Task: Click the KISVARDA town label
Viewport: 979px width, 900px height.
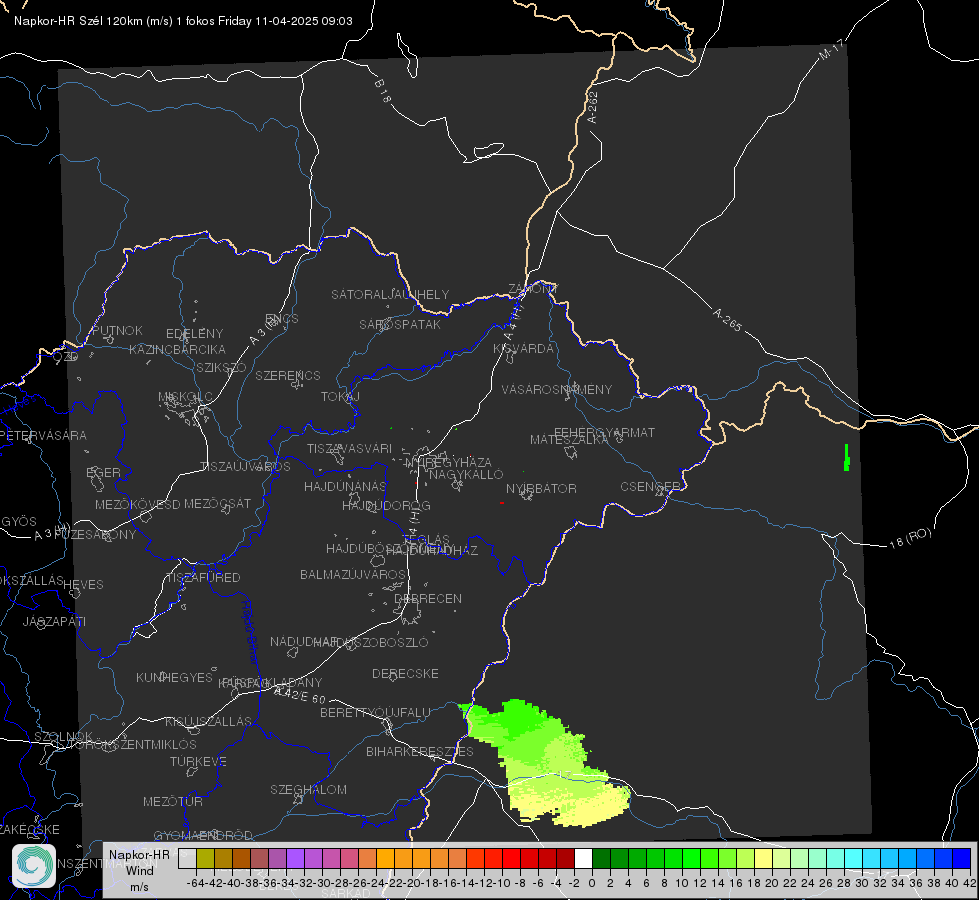Action: click(523, 349)
